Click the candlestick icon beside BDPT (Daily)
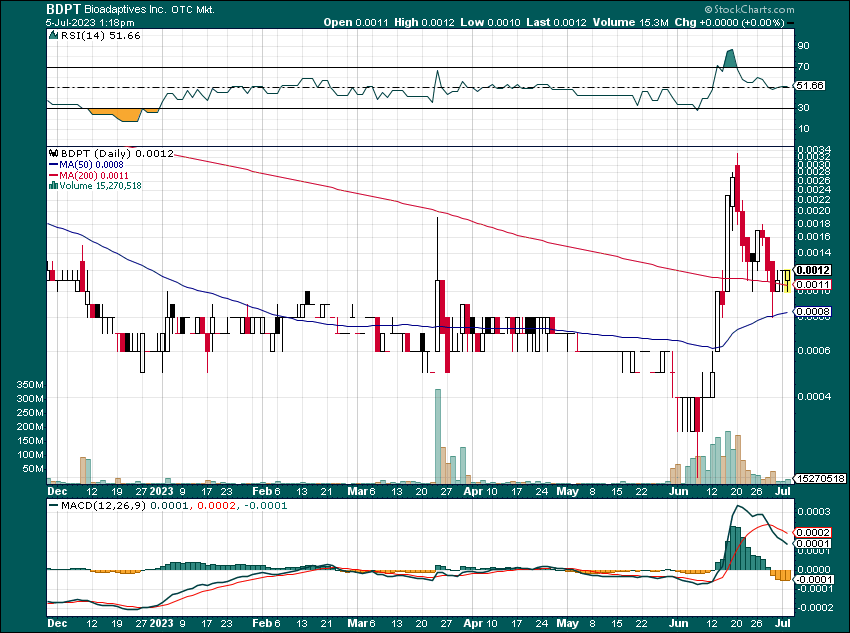Viewport: 850px width, 633px height. 54,153
